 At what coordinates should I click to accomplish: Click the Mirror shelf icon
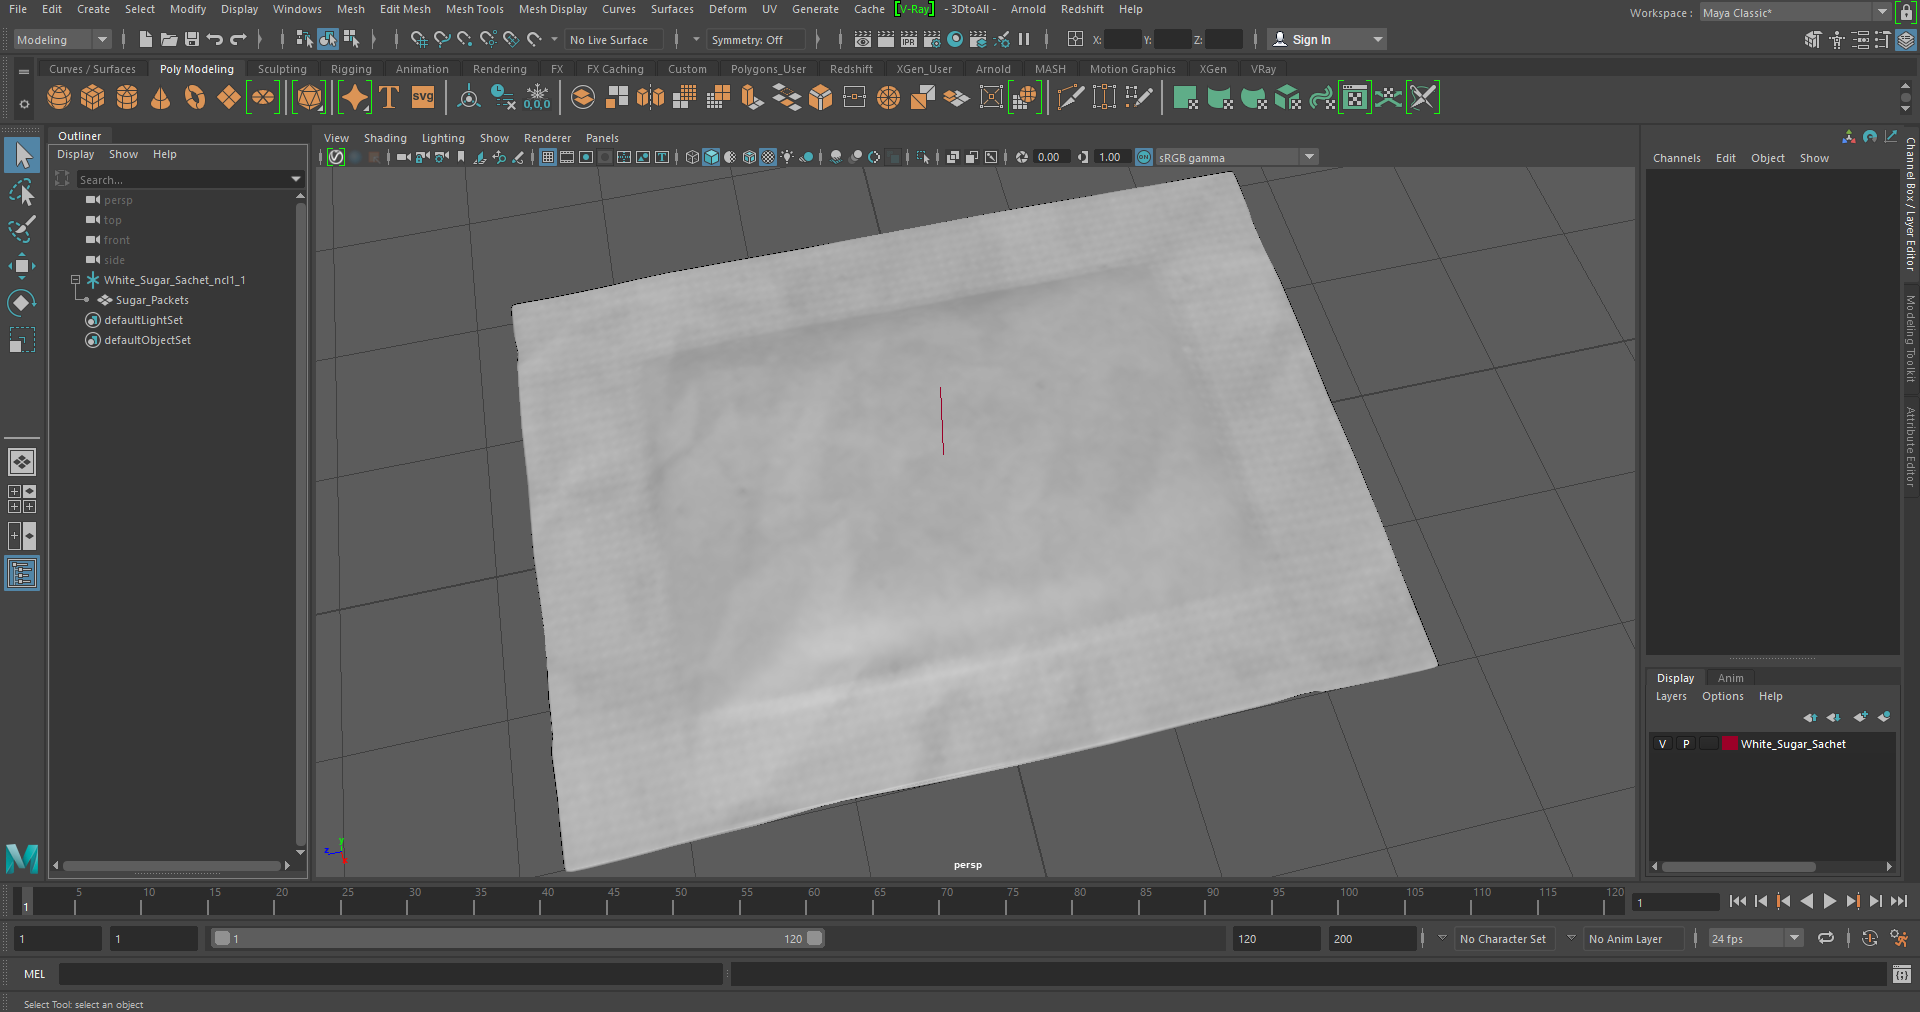[650, 97]
